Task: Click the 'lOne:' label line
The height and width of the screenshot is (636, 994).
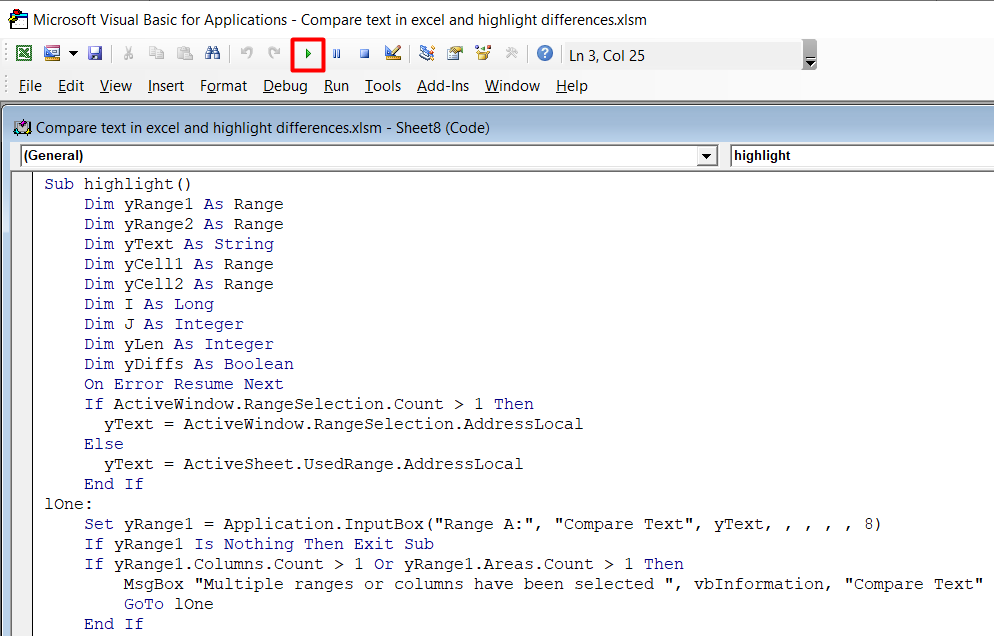Action: pos(68,504)
